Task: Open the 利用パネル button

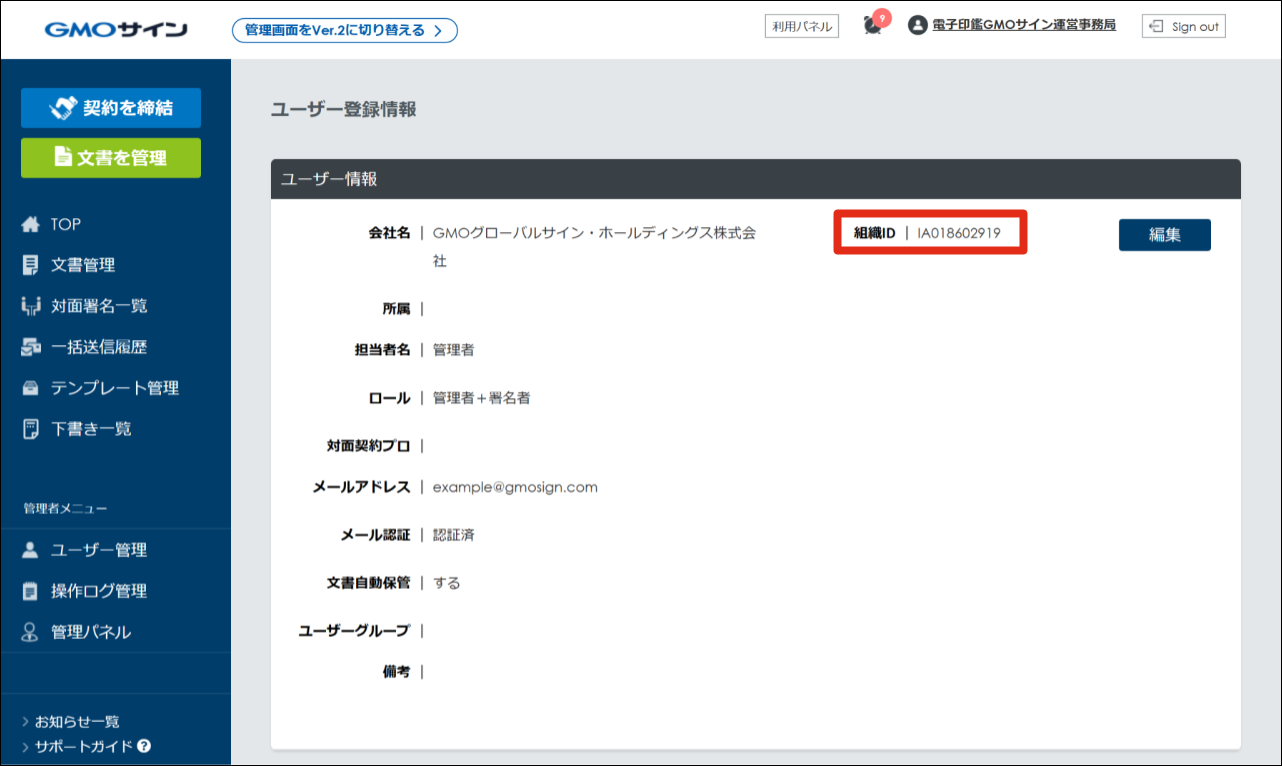Action: pyautogui.click(x=802, y=27)
